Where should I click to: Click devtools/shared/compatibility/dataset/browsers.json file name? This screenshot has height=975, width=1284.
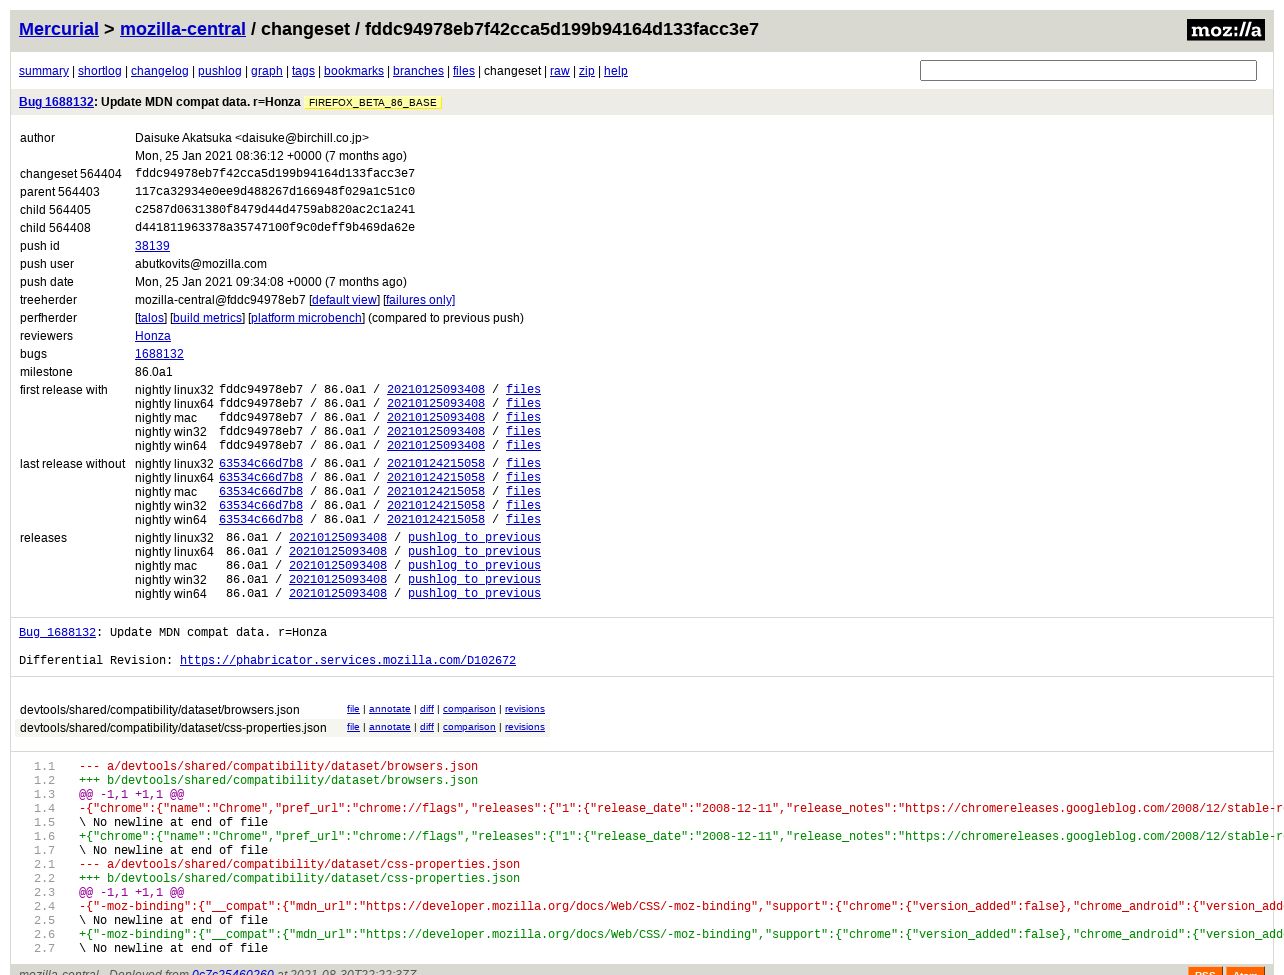[160, 710]
